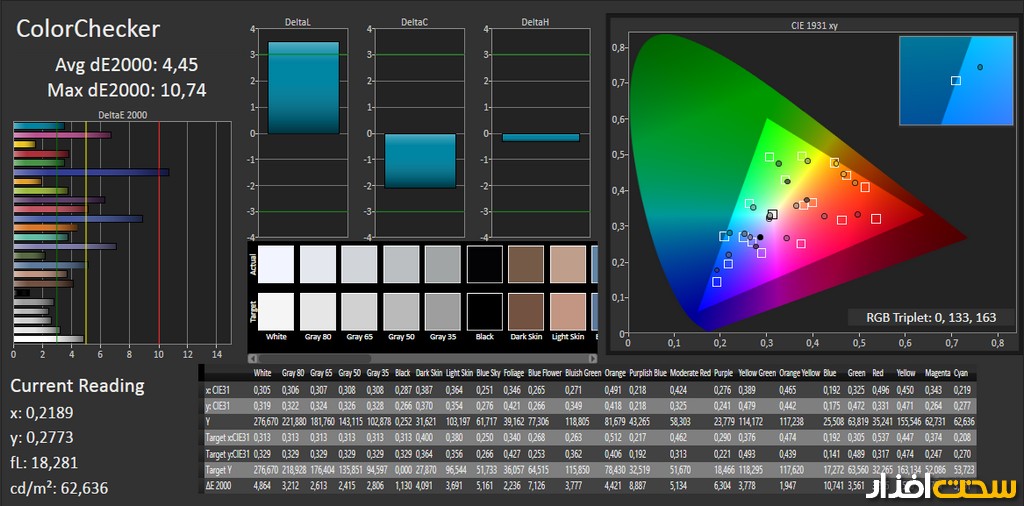This screenshot has height=506, width=1024.
Task: Select the Target Light Skin swatch
Action: click(x=568, y=311)
